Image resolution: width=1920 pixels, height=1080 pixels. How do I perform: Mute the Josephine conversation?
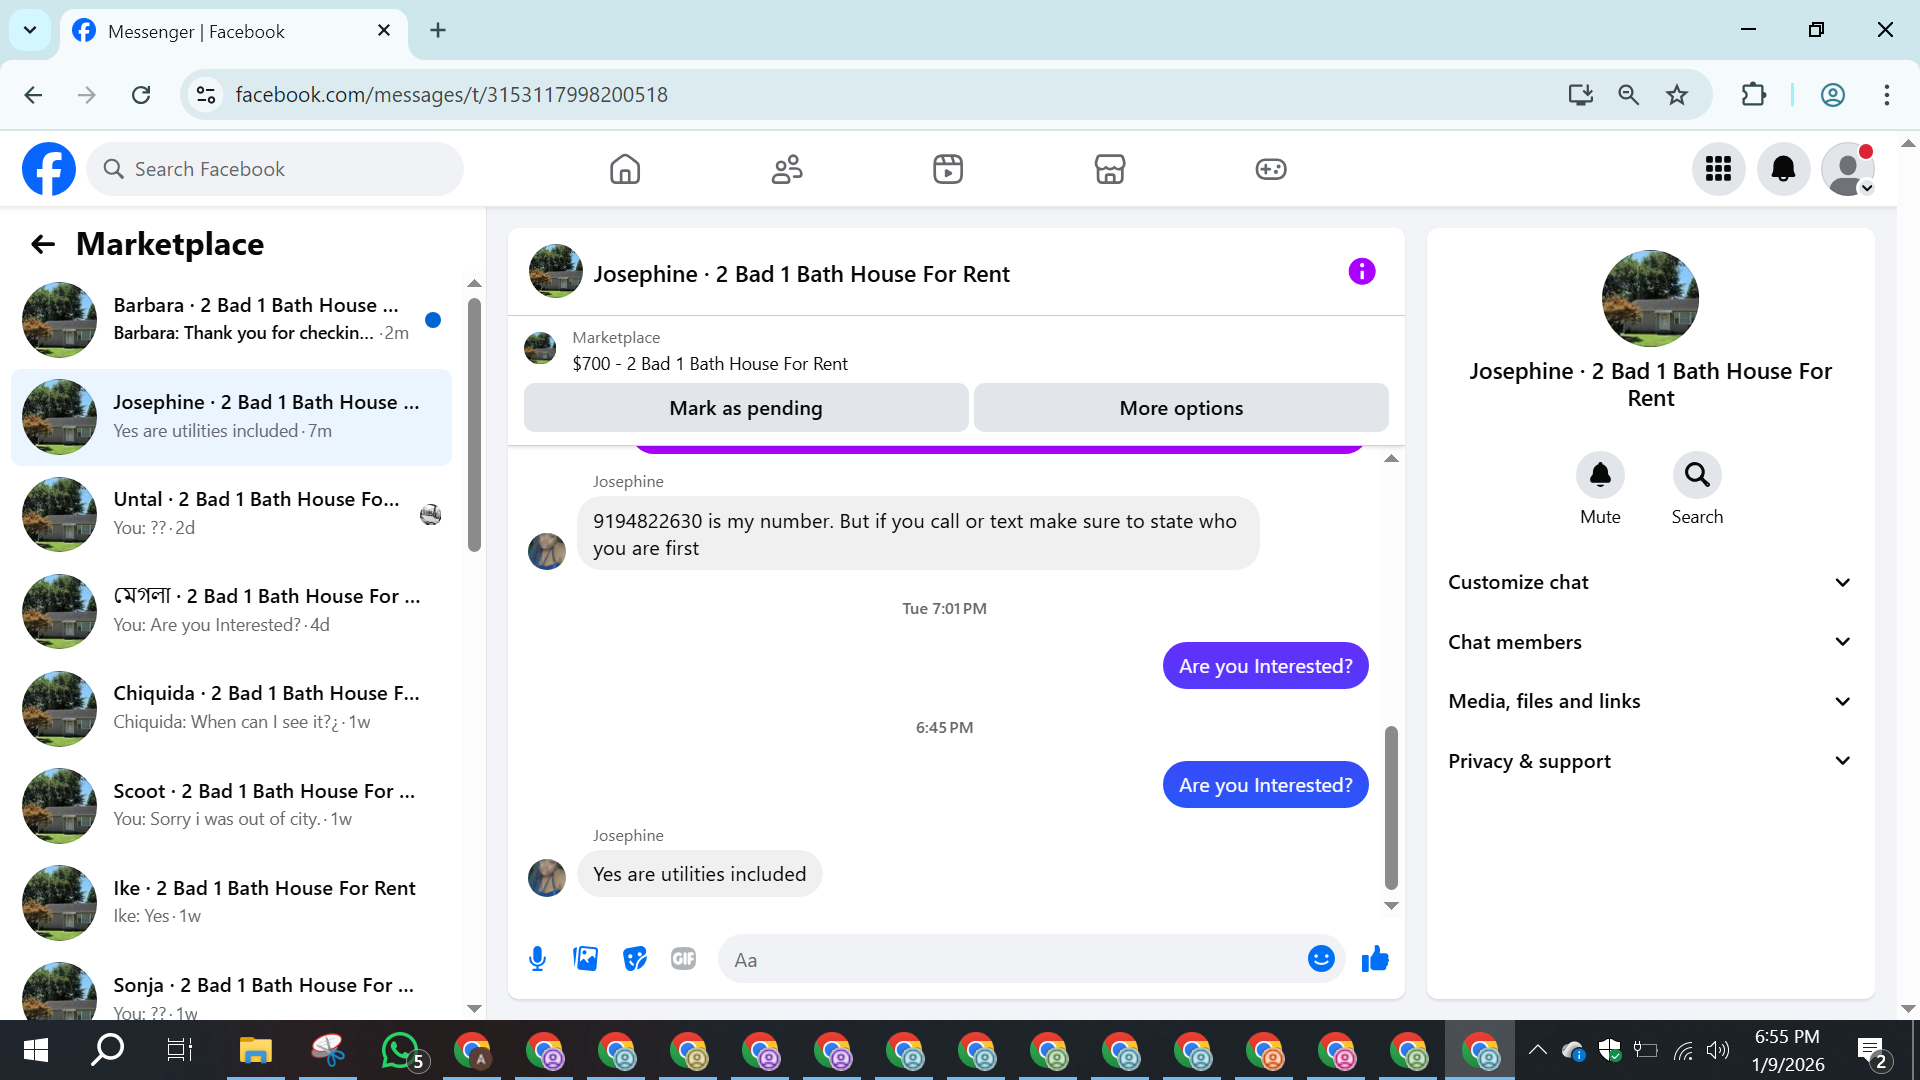[x=1600, y=475]
